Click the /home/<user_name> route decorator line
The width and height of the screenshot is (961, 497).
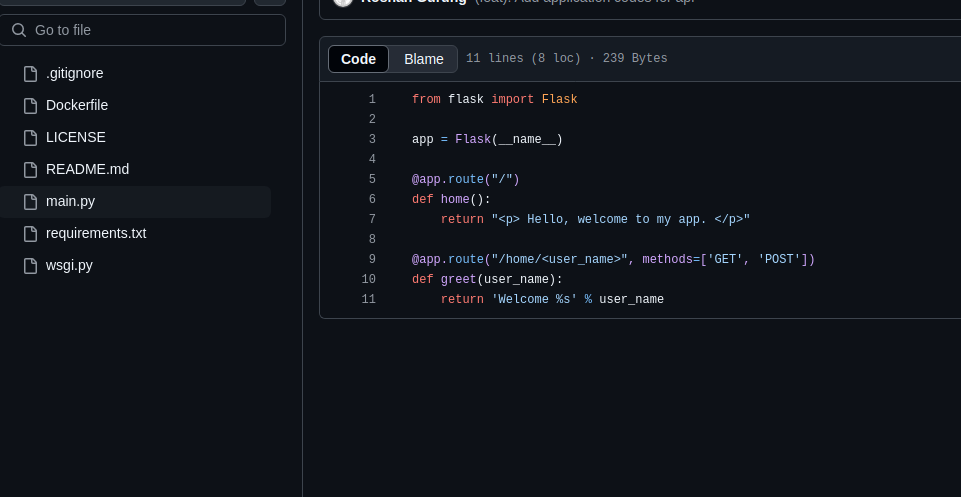coord(613,259)
